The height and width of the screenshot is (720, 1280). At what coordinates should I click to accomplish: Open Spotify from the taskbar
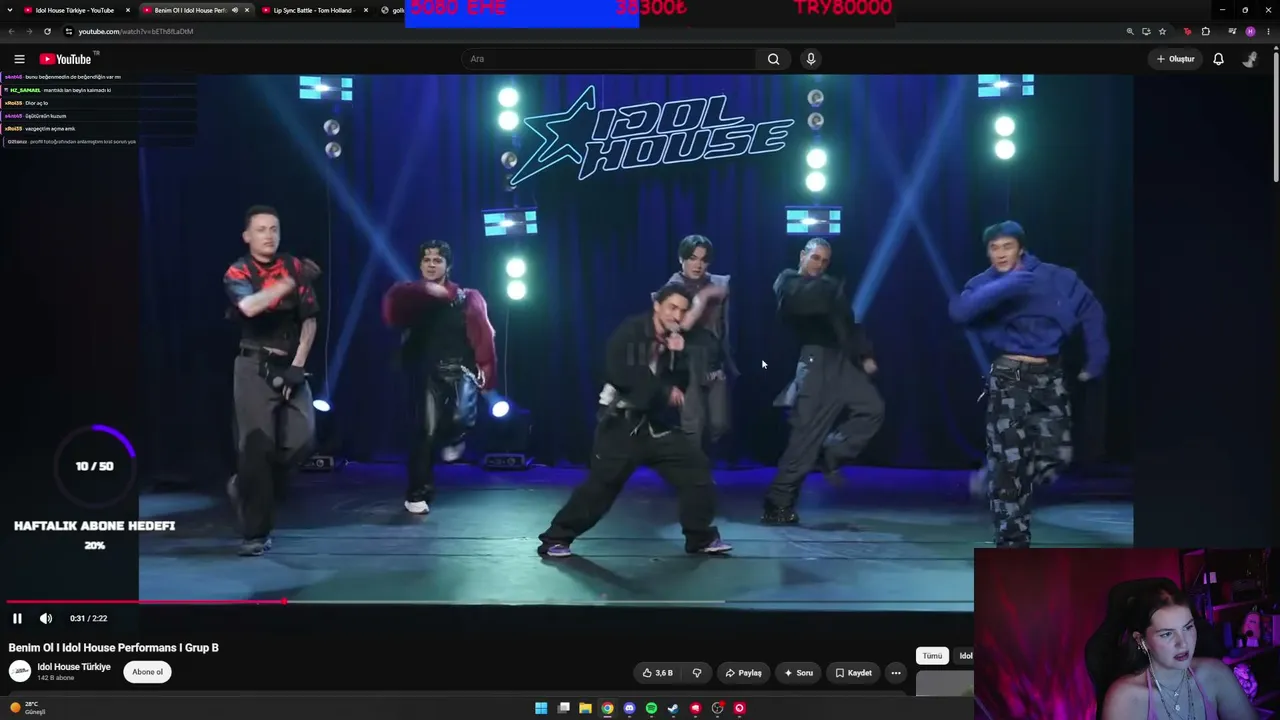(651, 708)
